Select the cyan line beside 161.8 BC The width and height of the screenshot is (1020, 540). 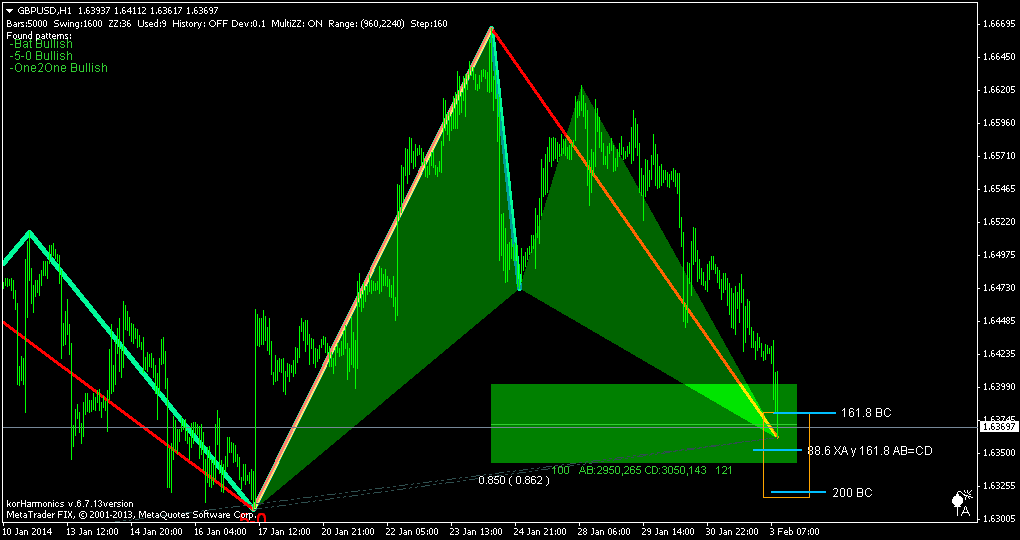[805, 413]
